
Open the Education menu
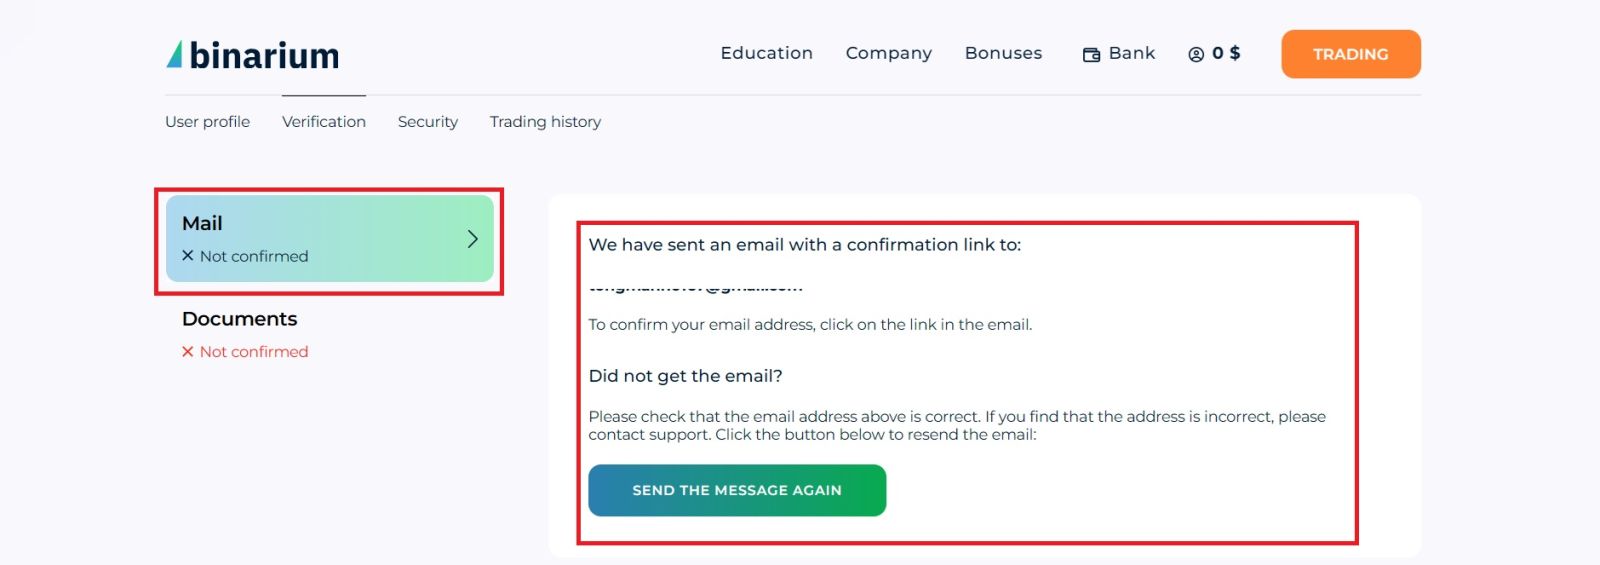point(766,53)
